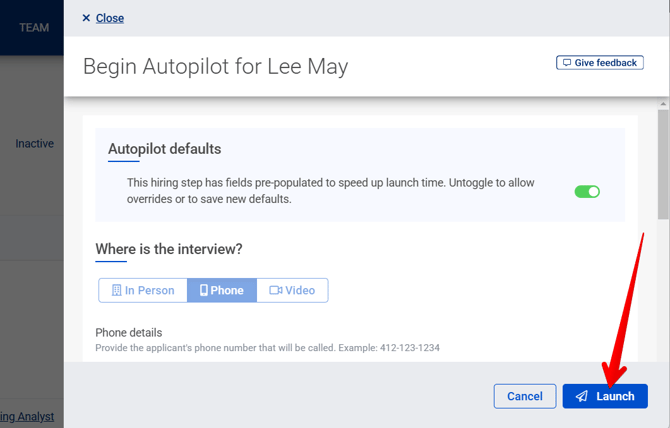This screenshot has height=428, width=670.
Task: Open the Give feedback button
Action: tap(600, 63)
